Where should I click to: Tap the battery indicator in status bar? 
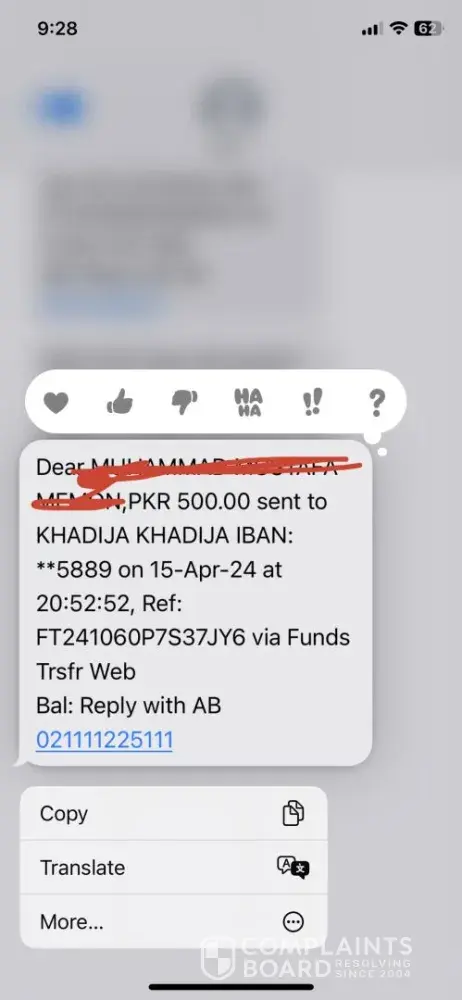click(x=428, y=28)
